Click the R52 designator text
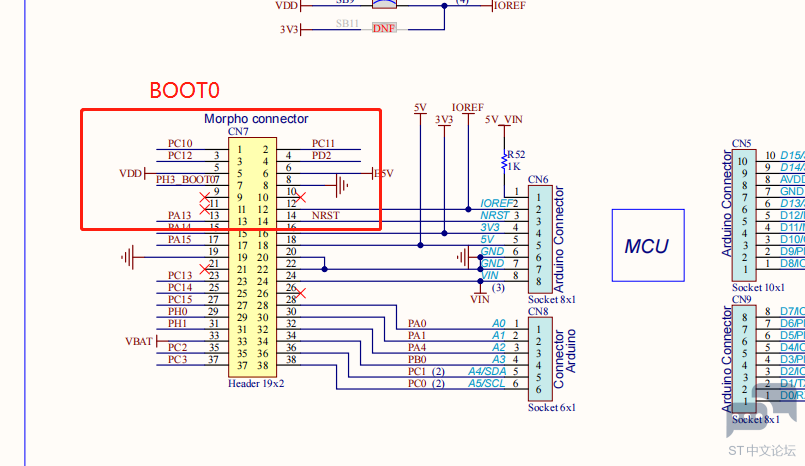This screenshot has height=466, width=805. pyautogui.click(x=516, y=154)
